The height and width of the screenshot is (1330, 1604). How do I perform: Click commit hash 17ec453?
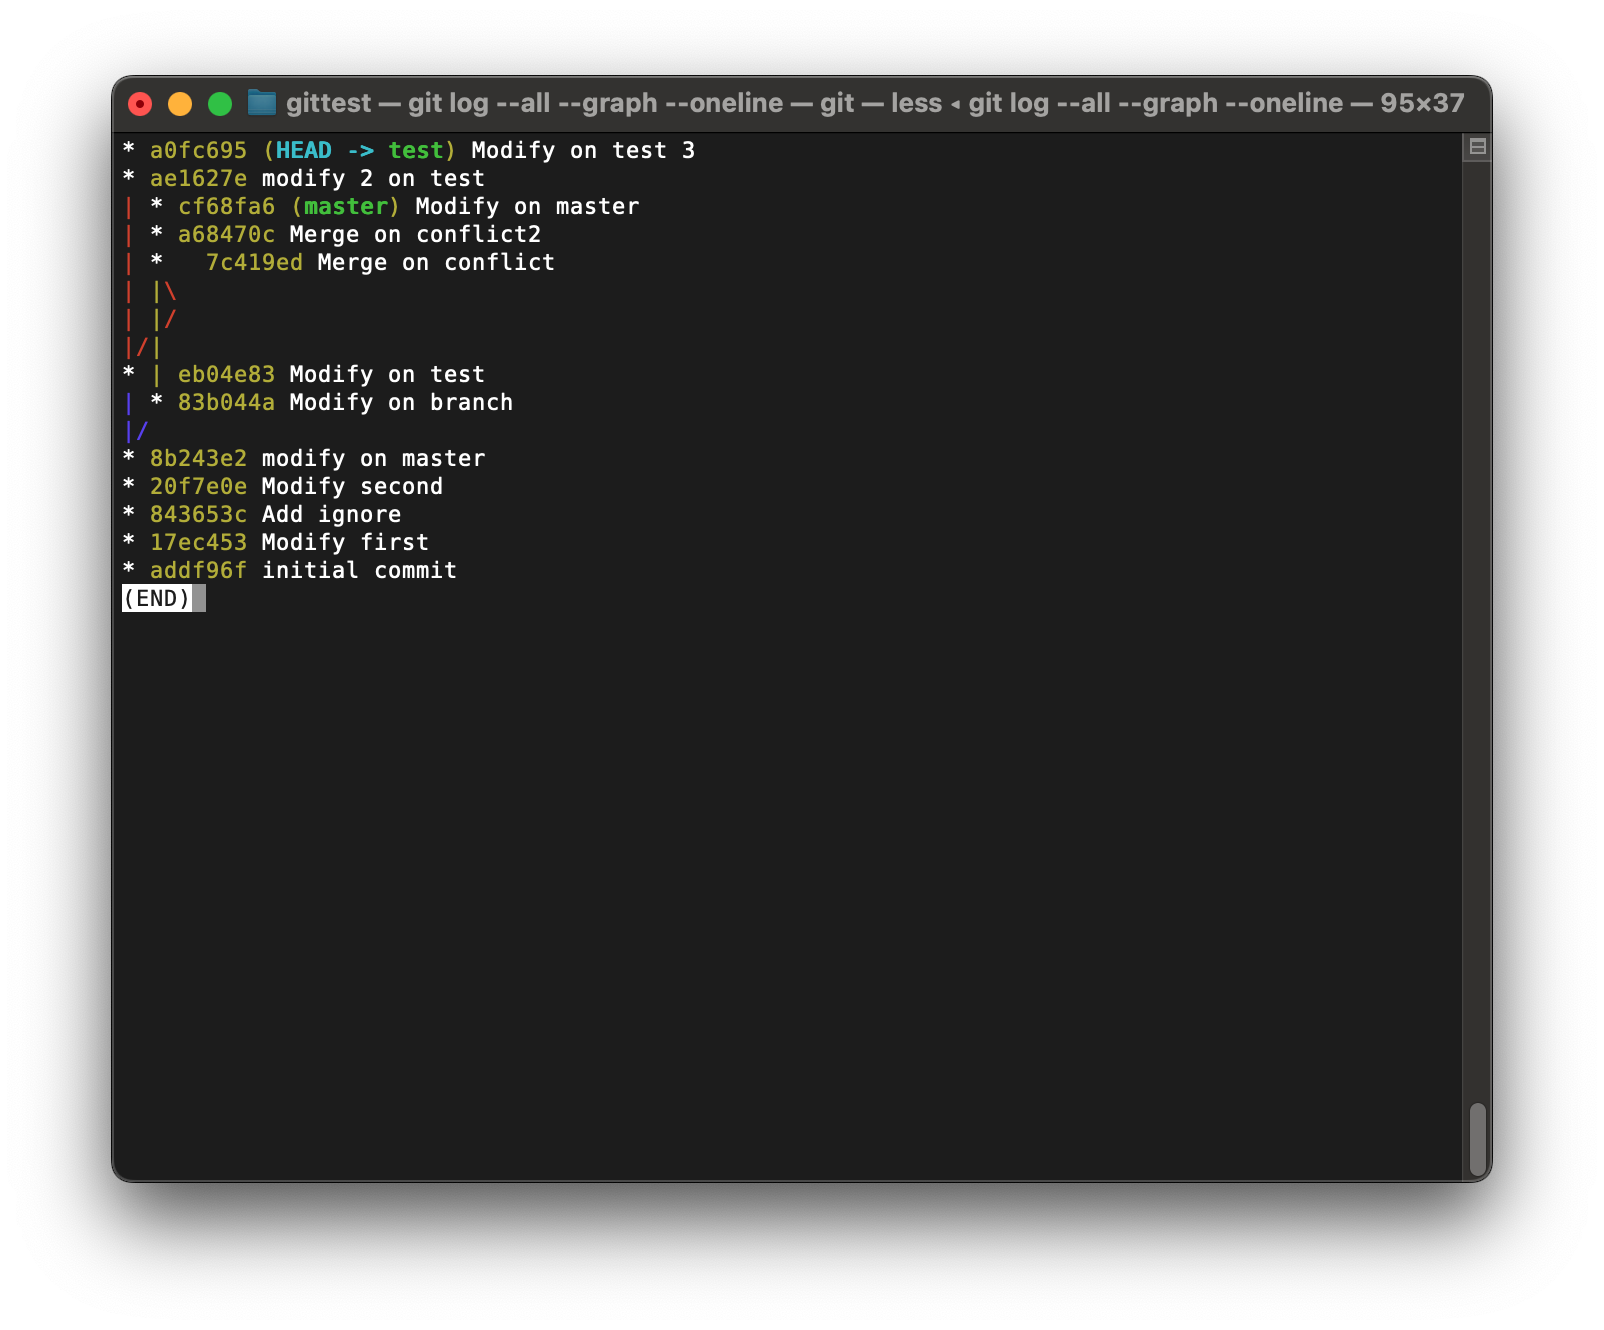(198, 543)
